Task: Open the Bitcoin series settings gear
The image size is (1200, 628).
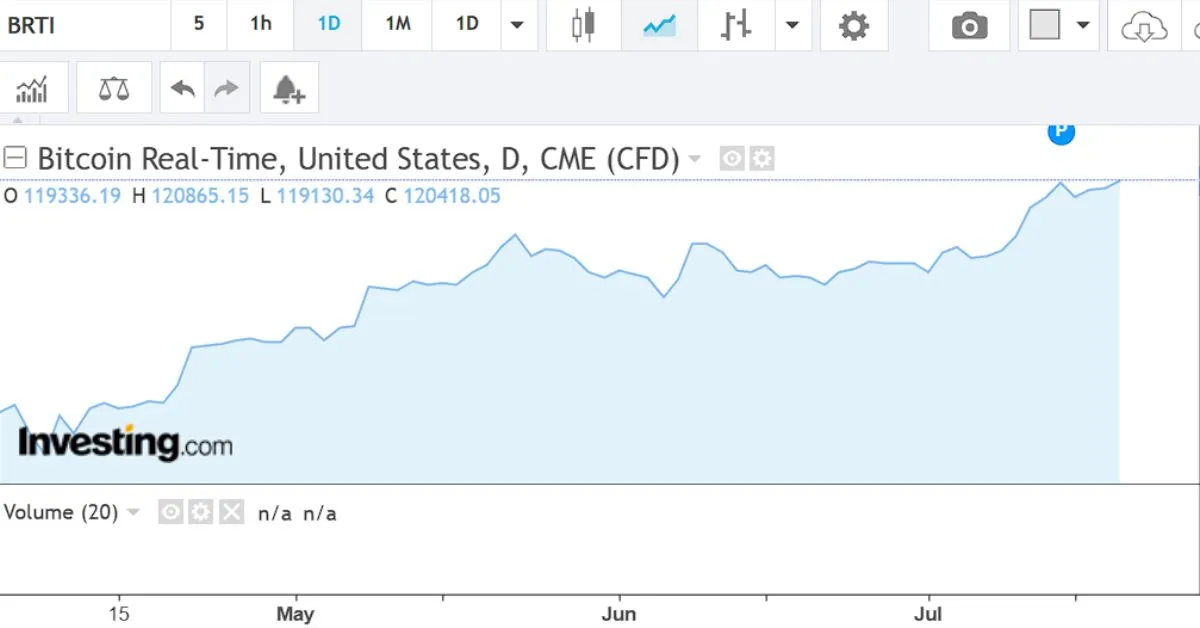Action: pyautogui.click(x=762, y=158)
